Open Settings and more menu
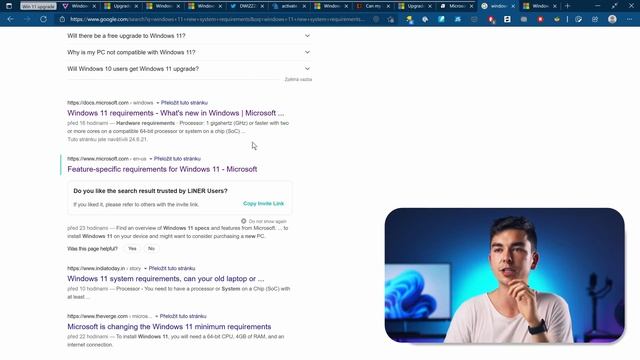The width and height of the screenshot is (640, 360). point(629,19)
